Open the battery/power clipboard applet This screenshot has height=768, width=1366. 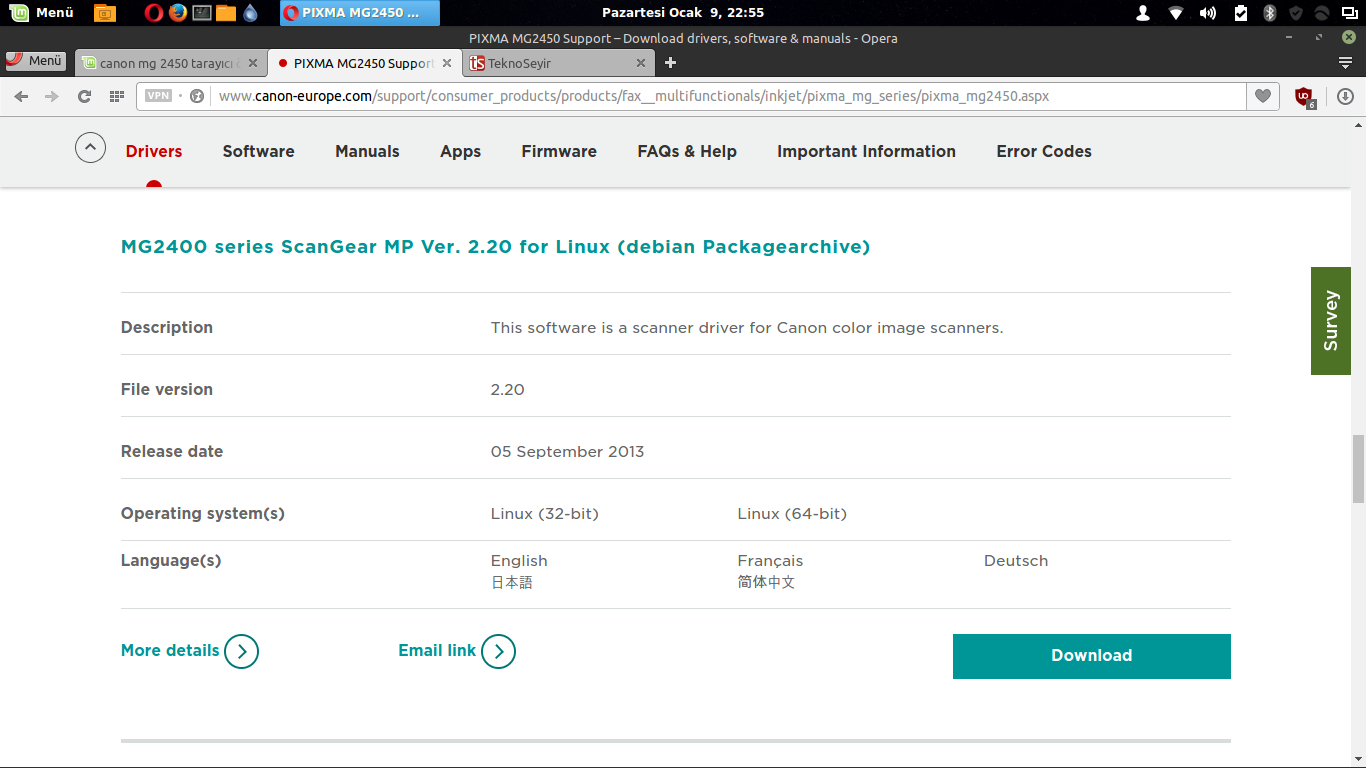point(1241,13)
